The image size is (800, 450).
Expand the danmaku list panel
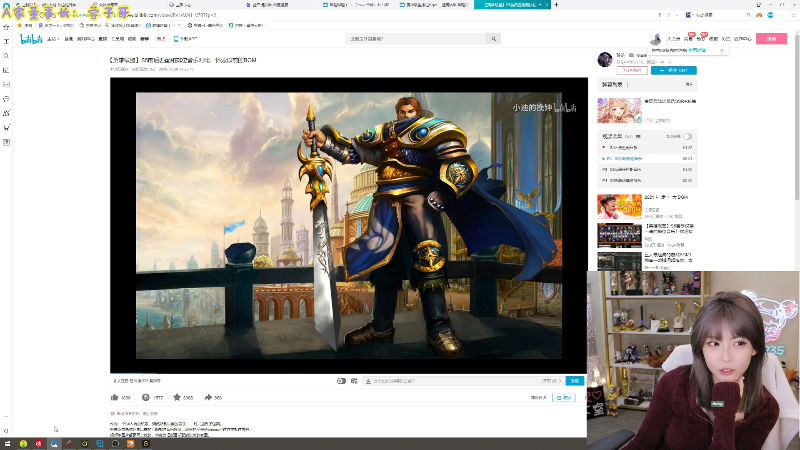click(689, 85)
